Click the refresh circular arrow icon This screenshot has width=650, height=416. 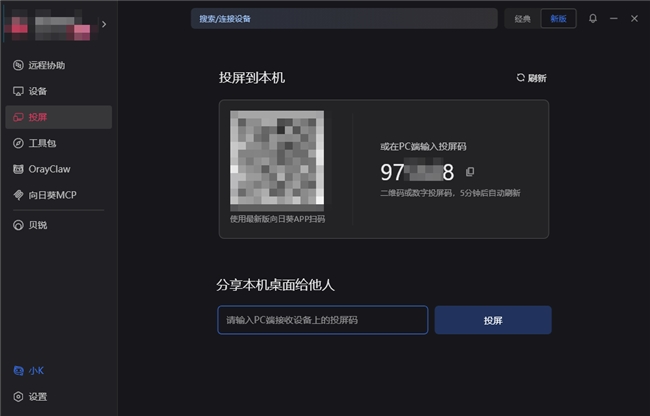pyautogui.click(x=521, y=77)
